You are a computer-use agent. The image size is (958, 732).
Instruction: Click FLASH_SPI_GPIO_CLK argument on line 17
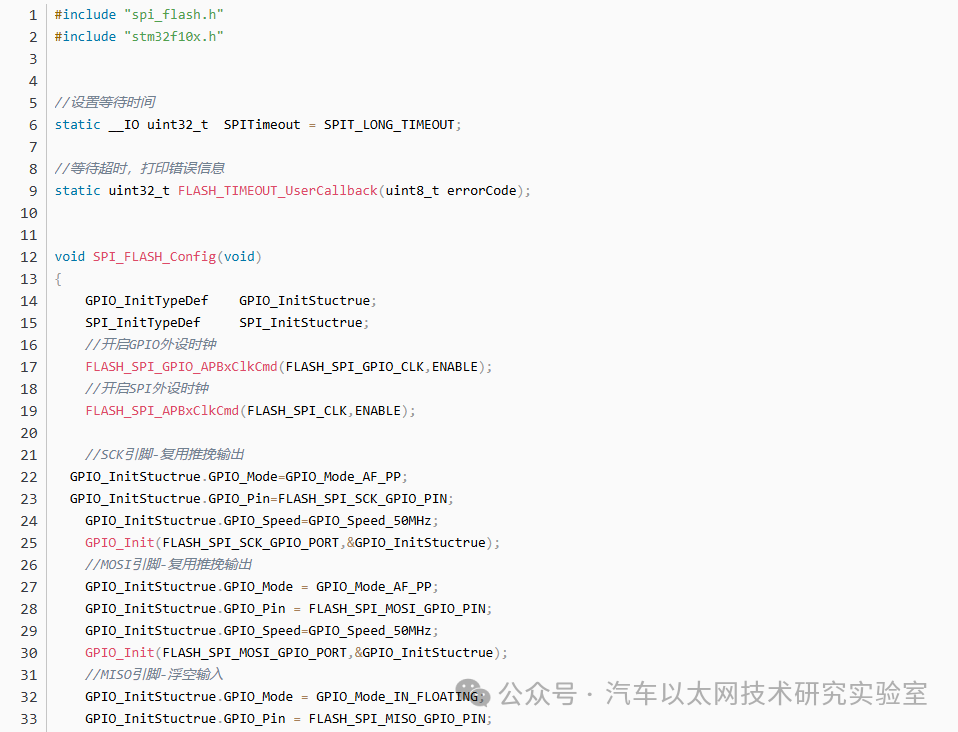click(x=355, y=367)
